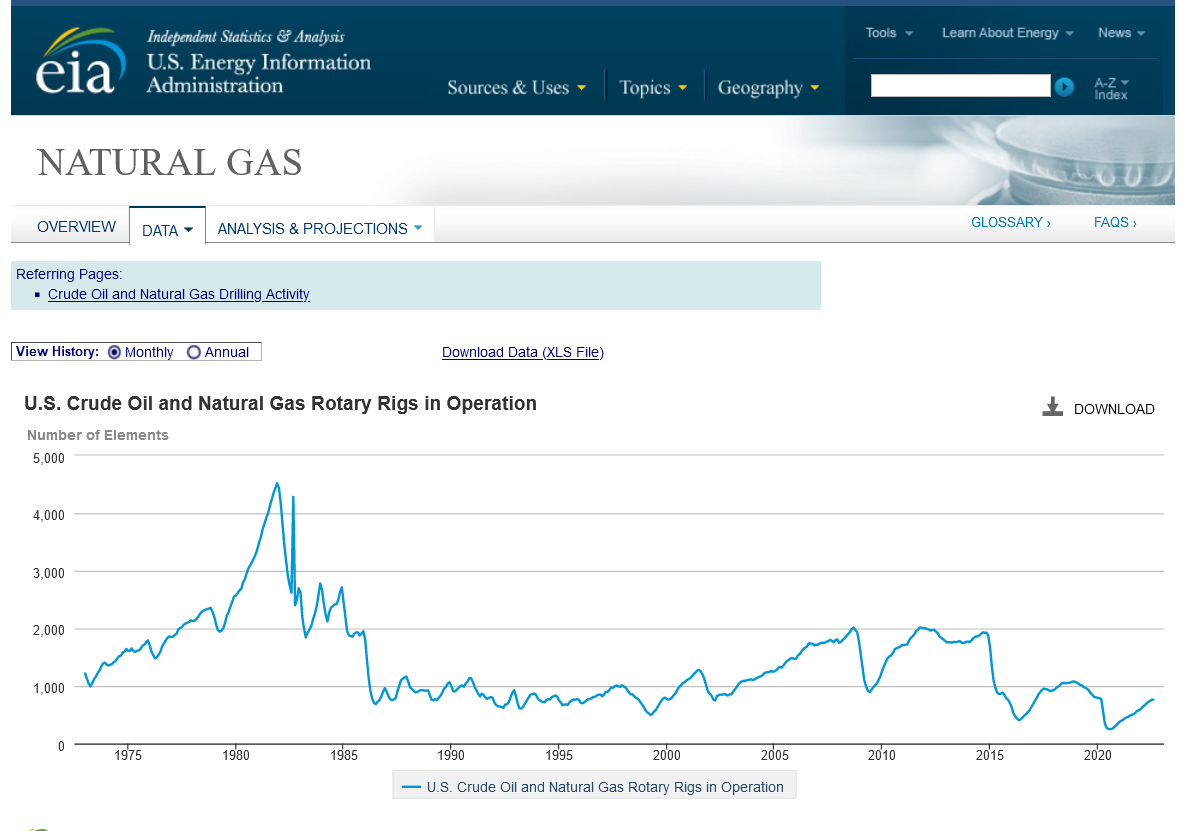Expand the Topics dropdown menu
Viewport: 1185px width, 831px height.
(x=653, y=88)
